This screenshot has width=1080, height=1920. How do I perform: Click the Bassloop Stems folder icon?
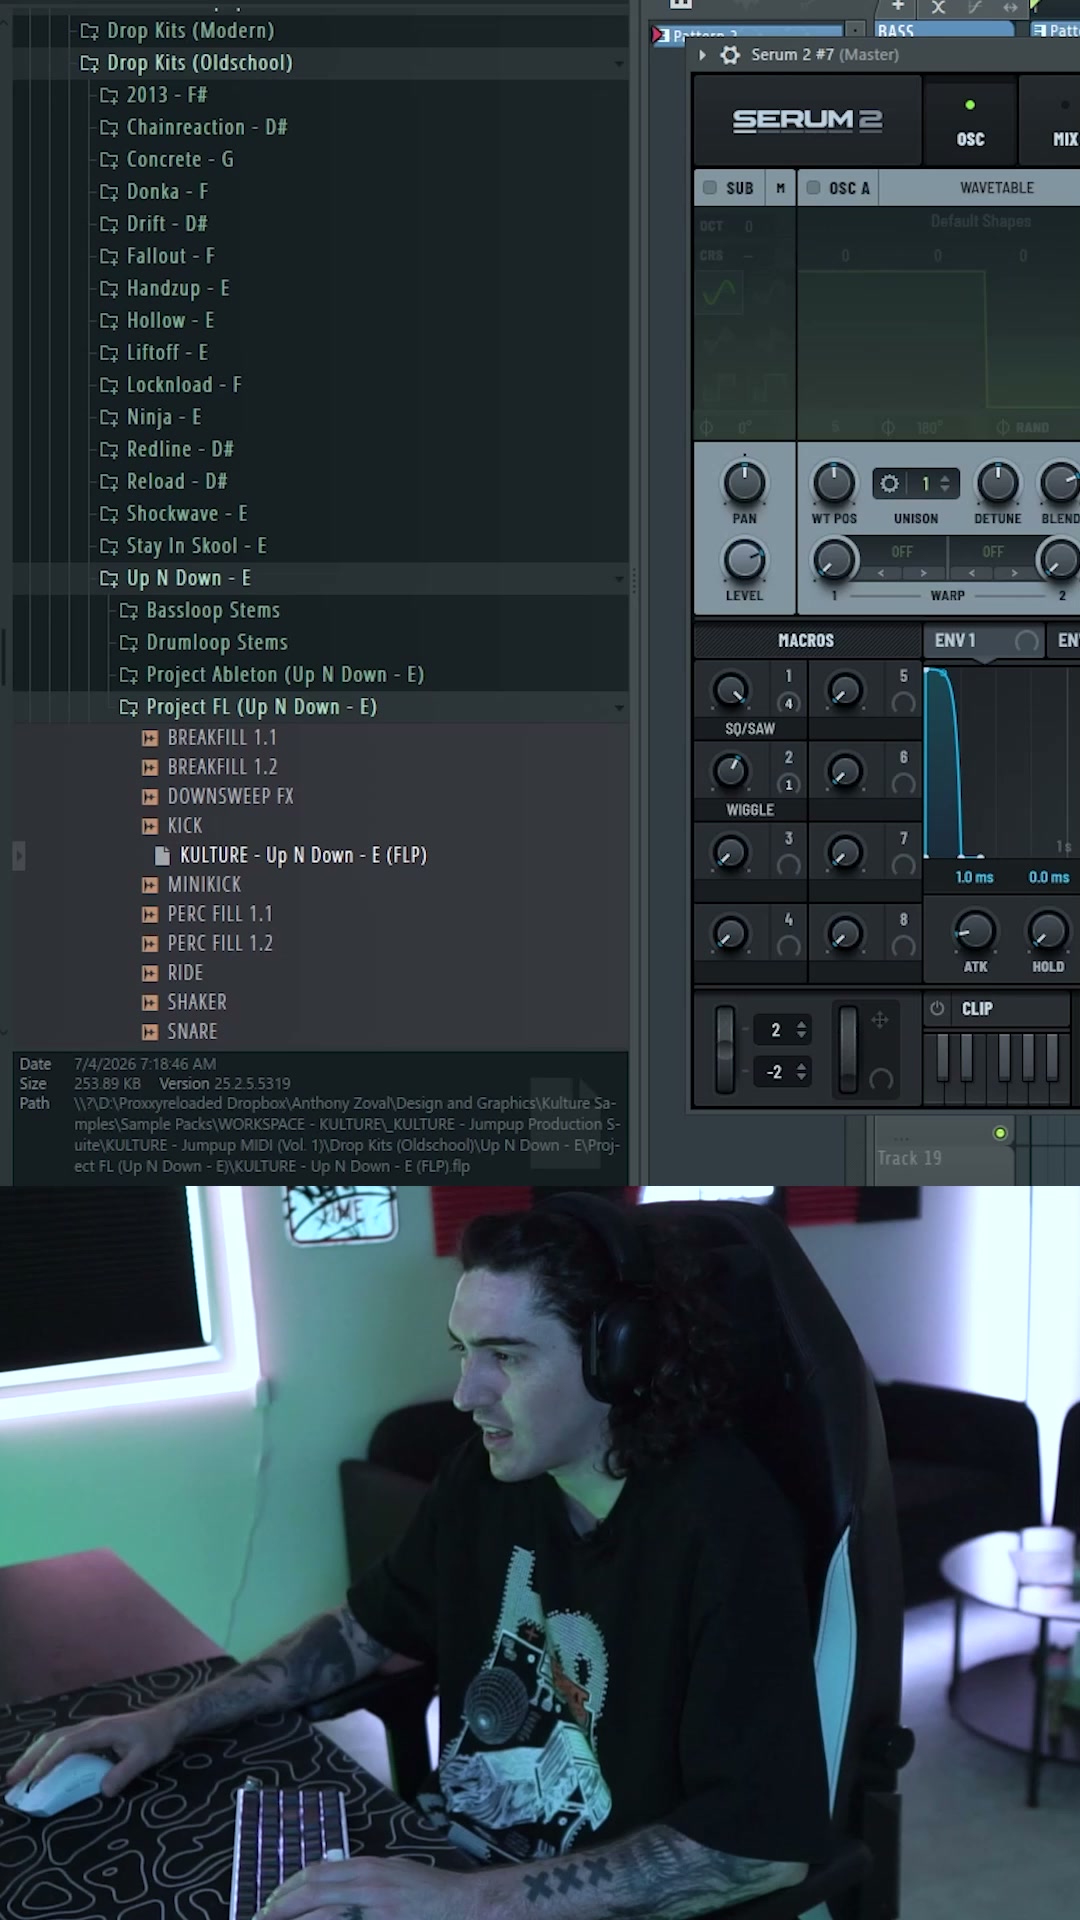[129, 611]
